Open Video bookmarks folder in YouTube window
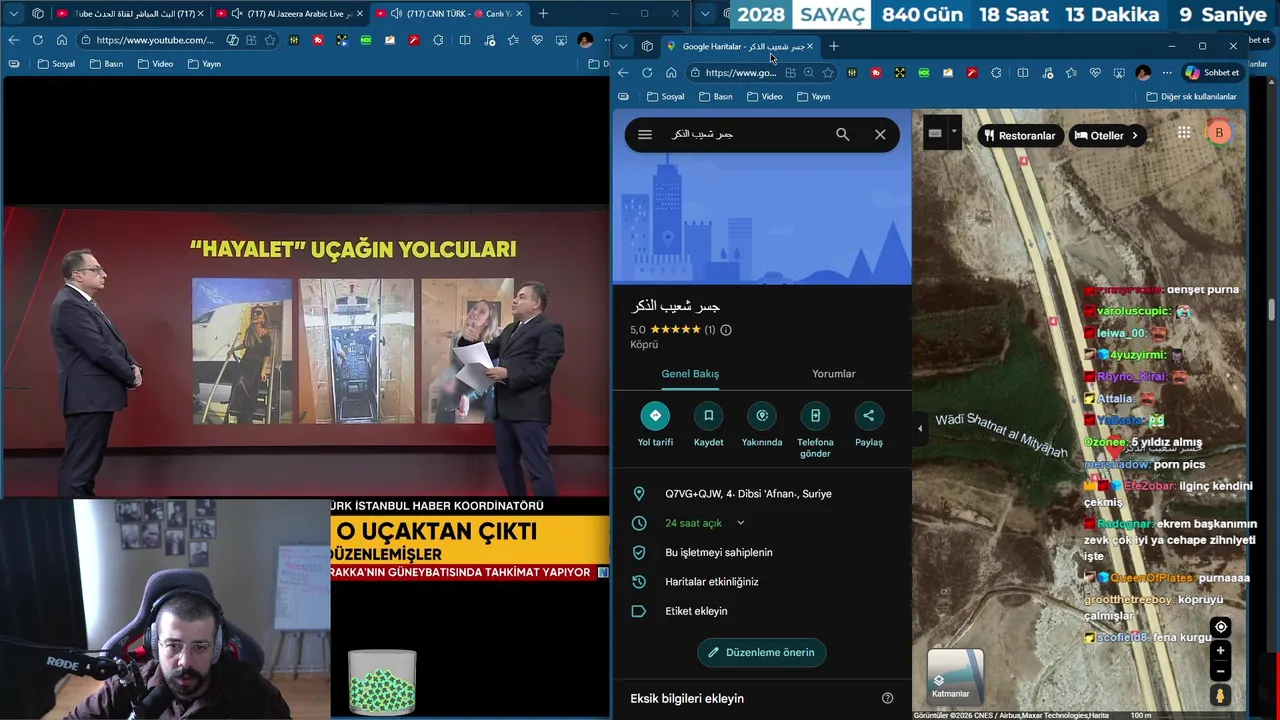The height and width of the screenshot is (720, 1280). (x=155, y=64)
